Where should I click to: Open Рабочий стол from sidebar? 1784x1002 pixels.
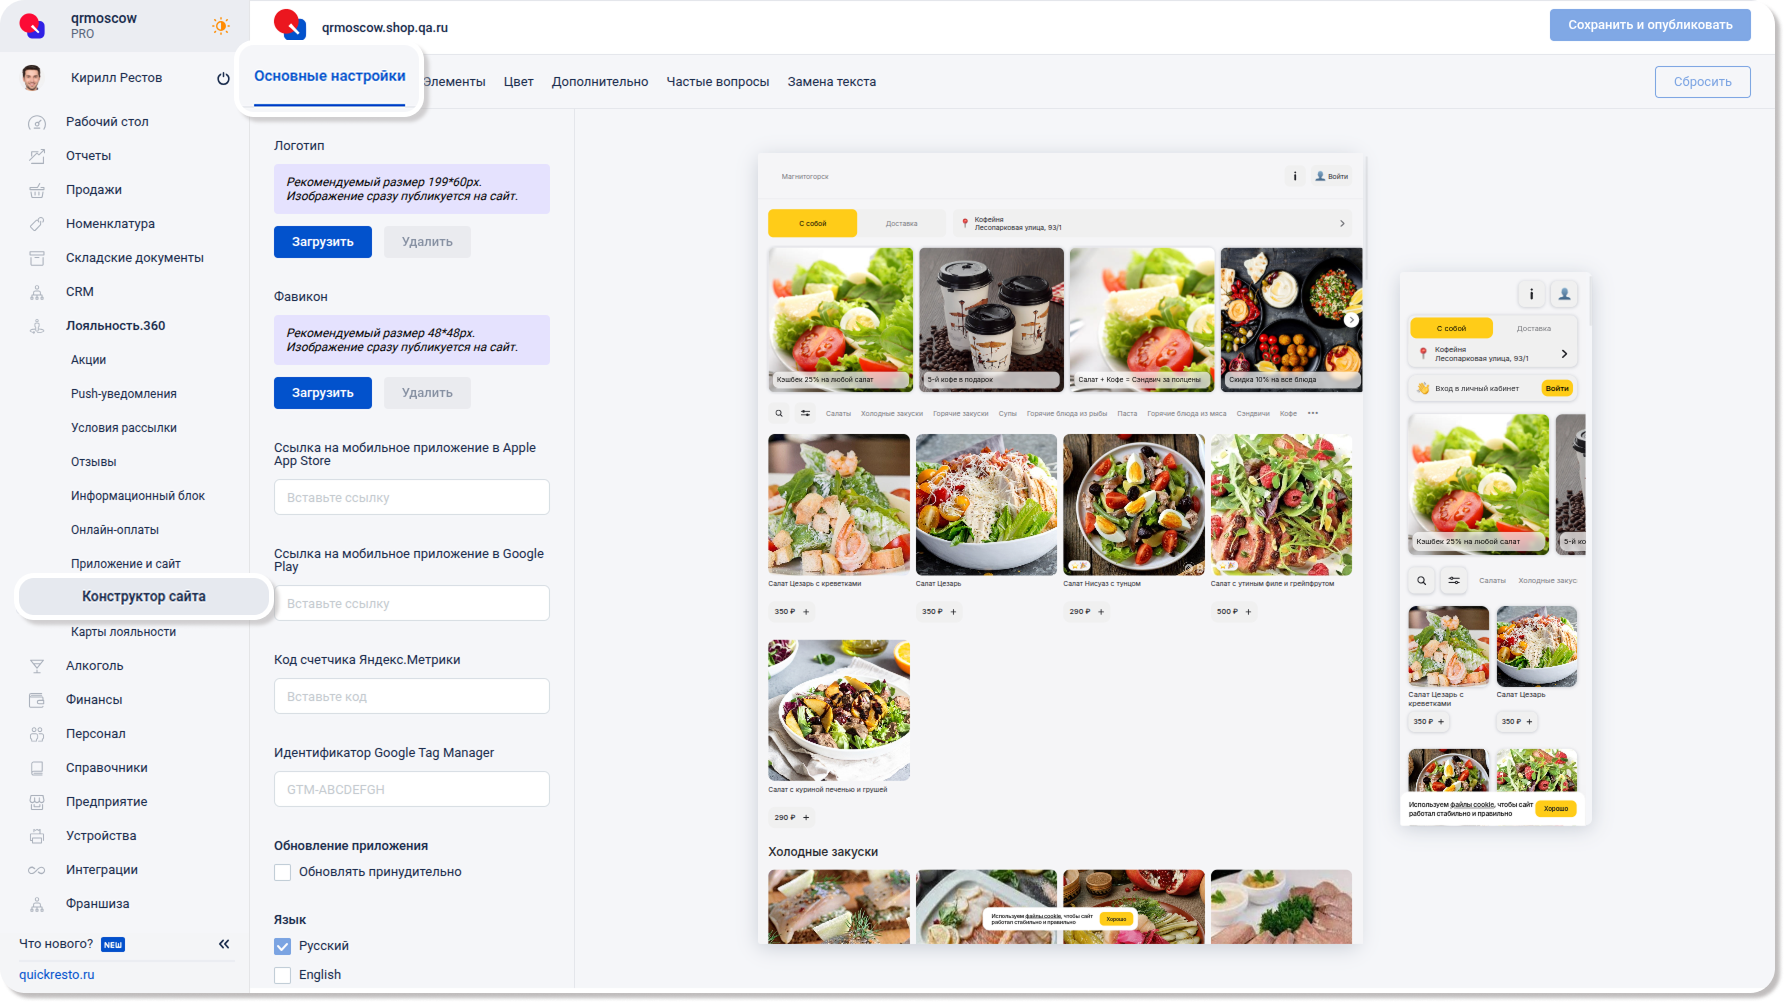pos(107,122)
